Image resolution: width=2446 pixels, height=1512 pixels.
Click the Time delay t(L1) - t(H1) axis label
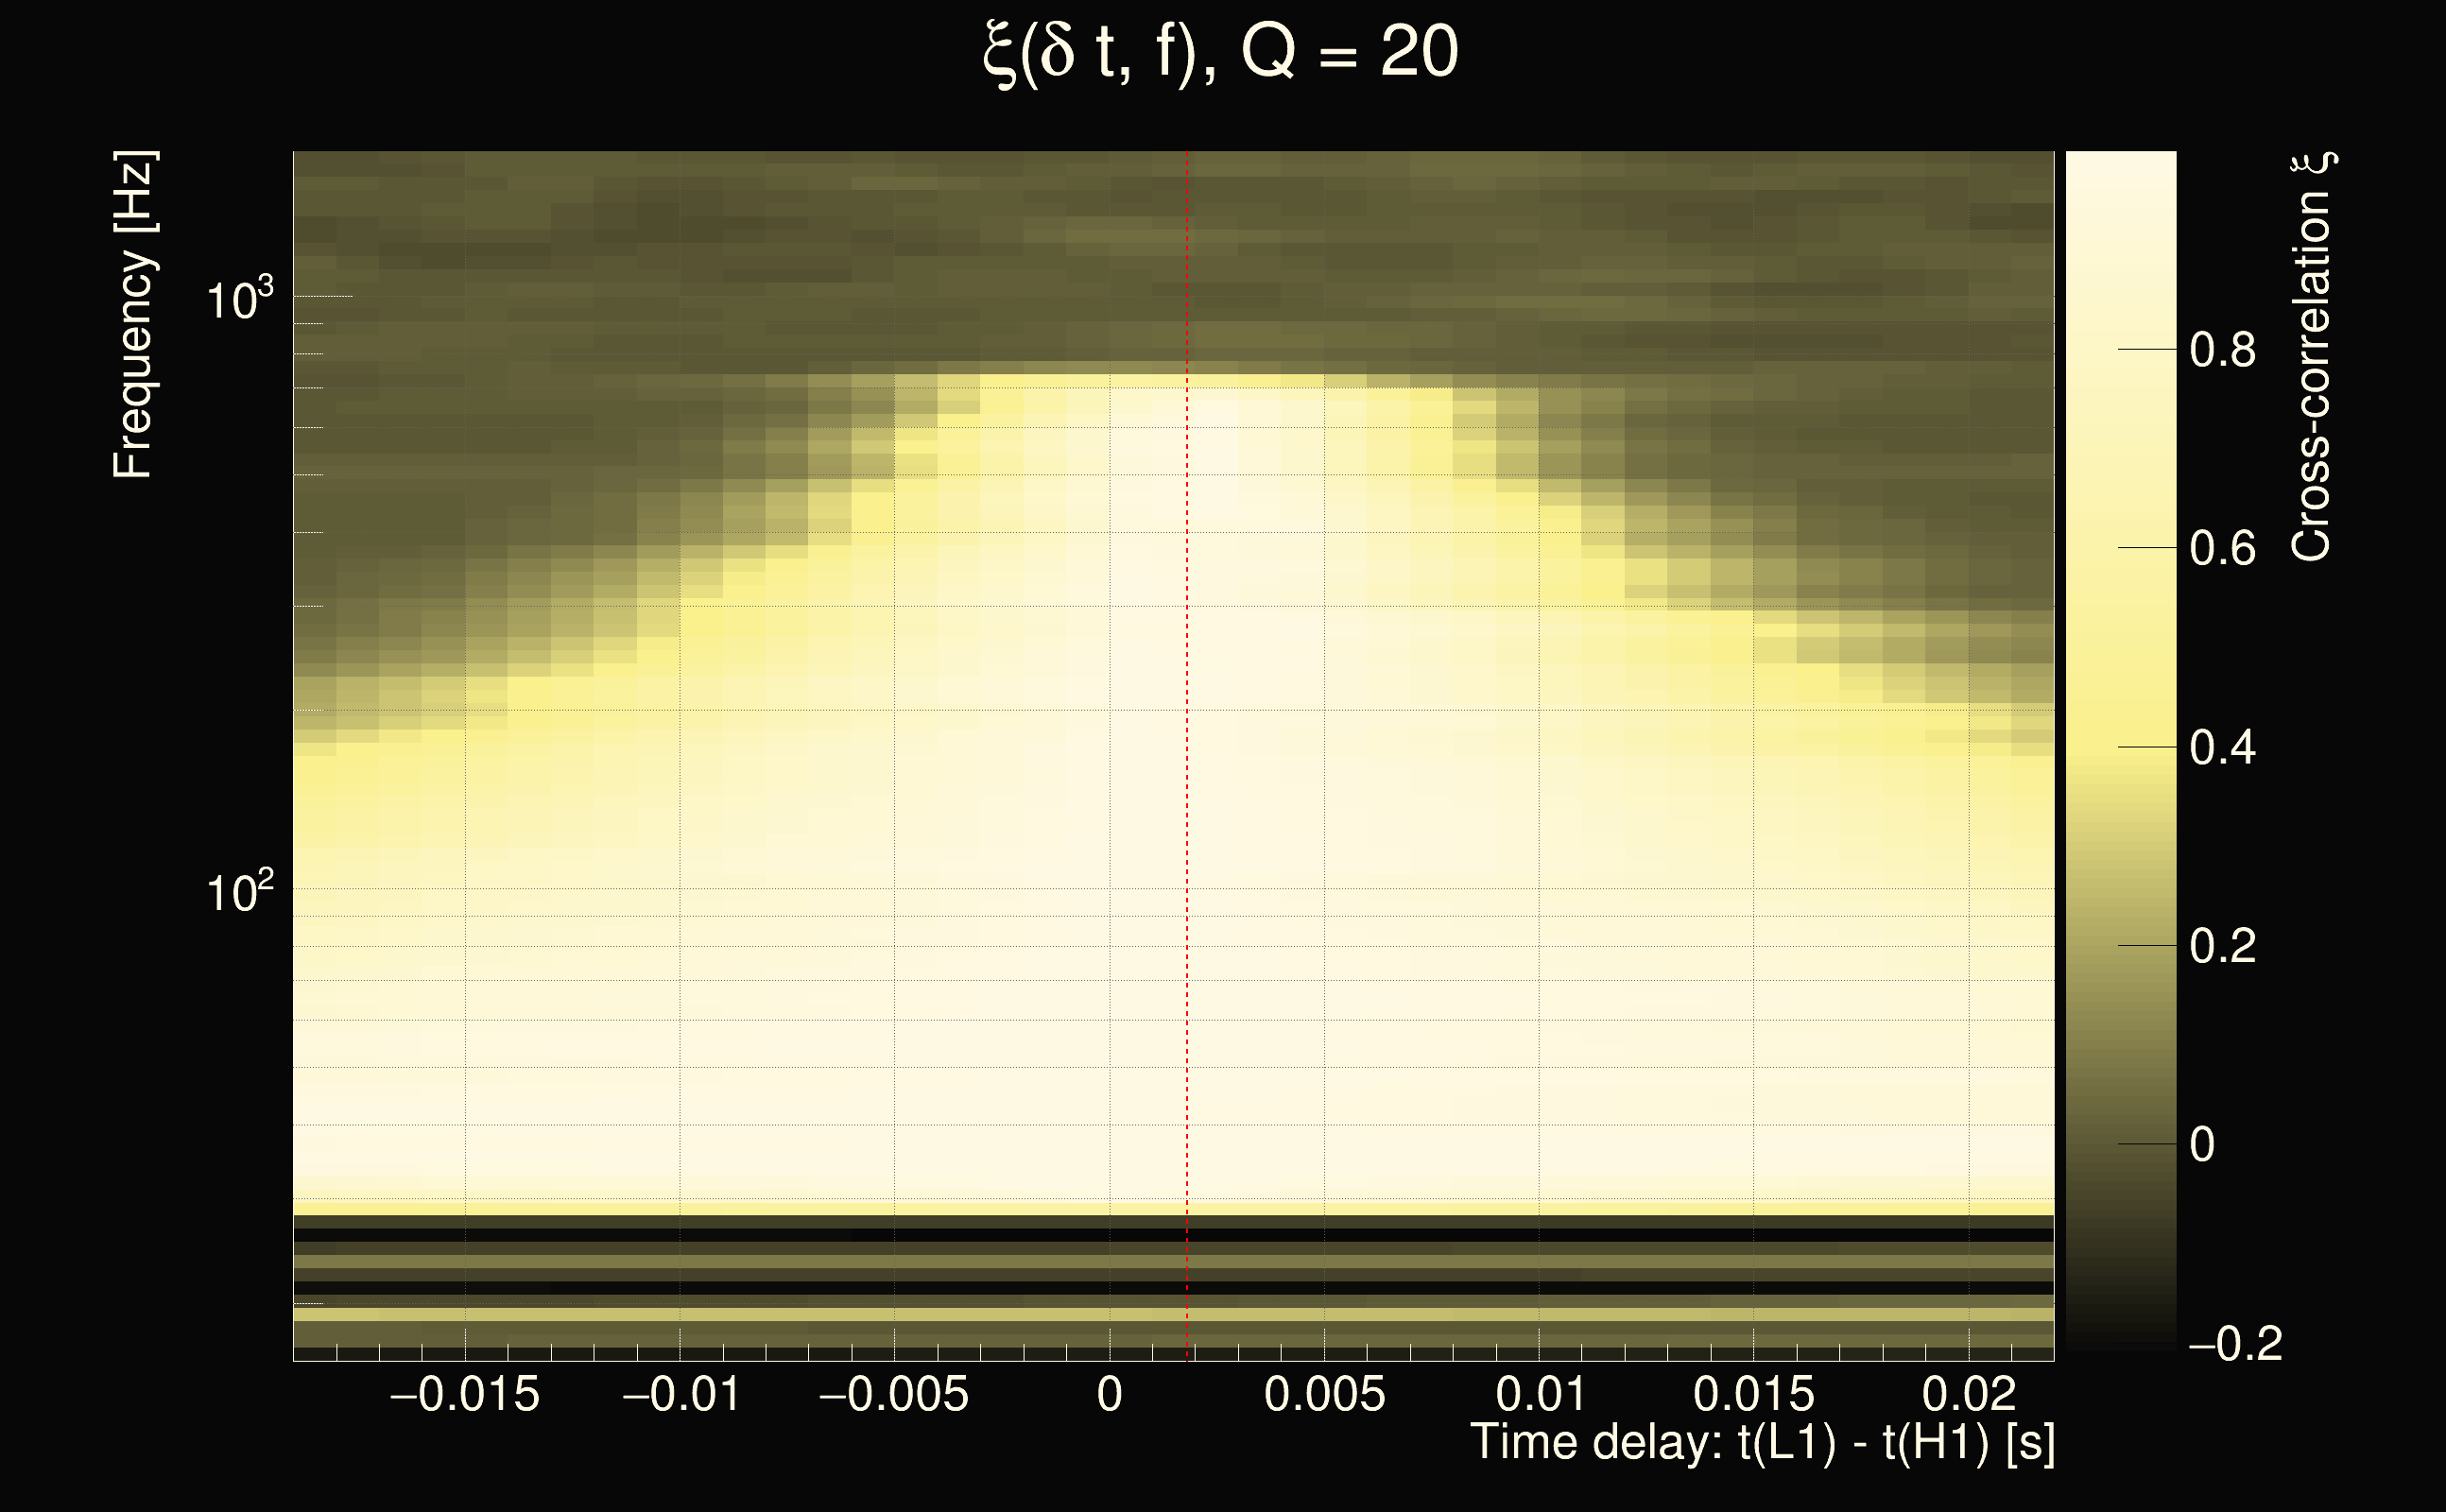(1762, 1442)
